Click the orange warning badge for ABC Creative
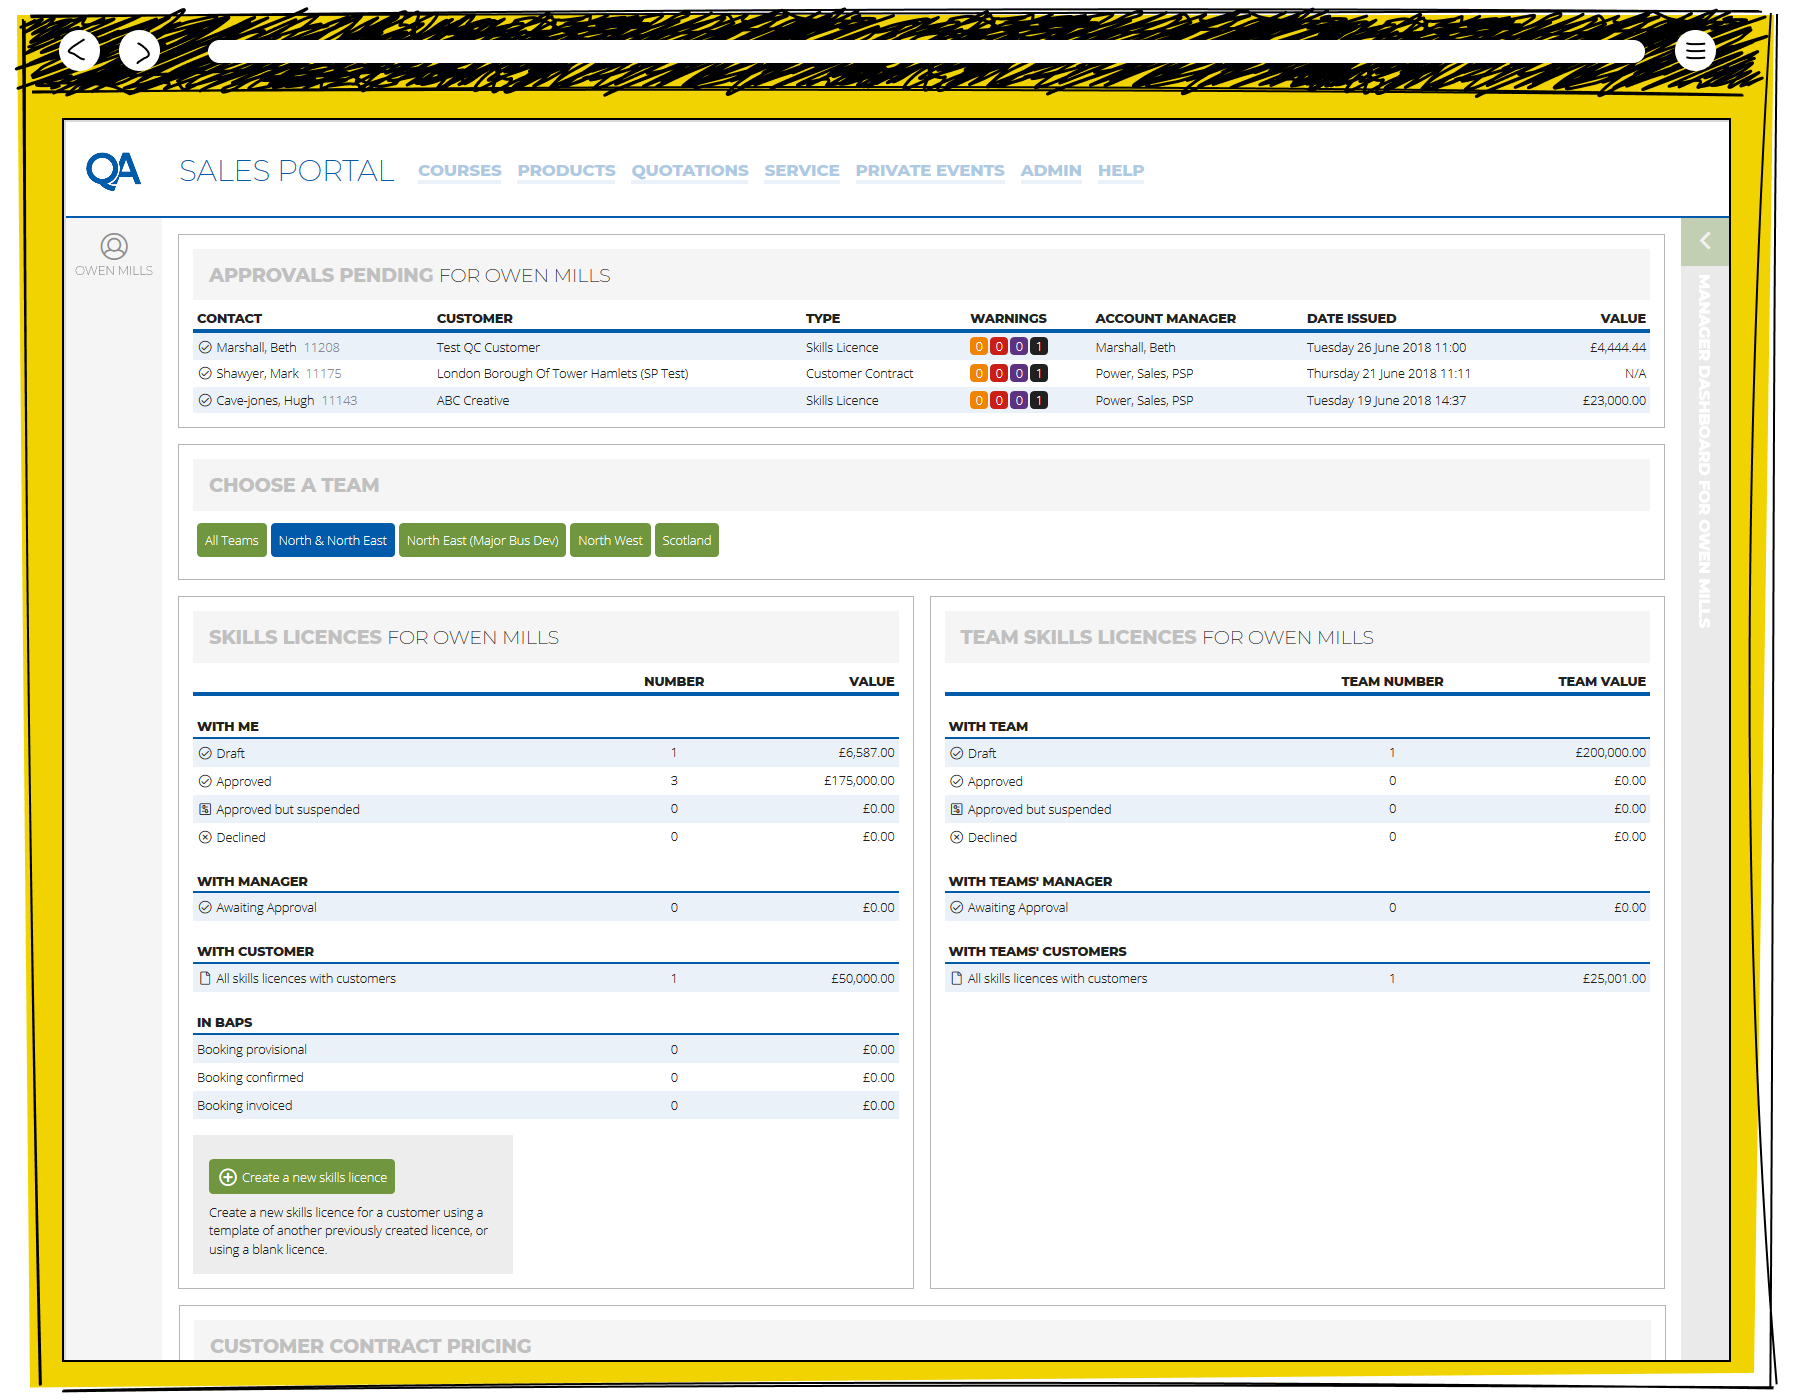The height and width of the screenshot is (1400, 1800). tap(979, 401)
